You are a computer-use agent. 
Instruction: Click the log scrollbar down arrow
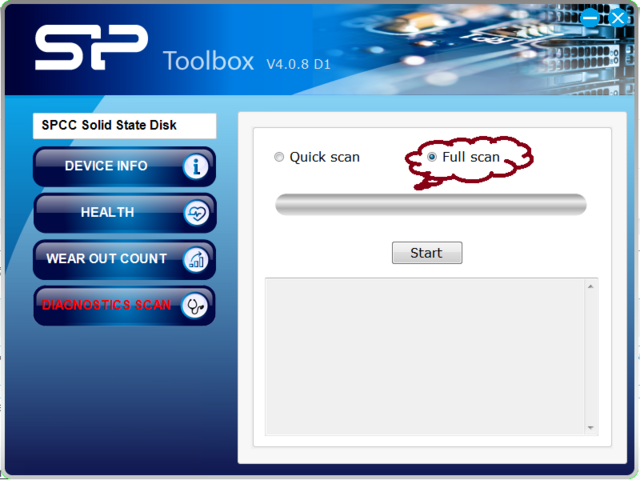[591, 427]
